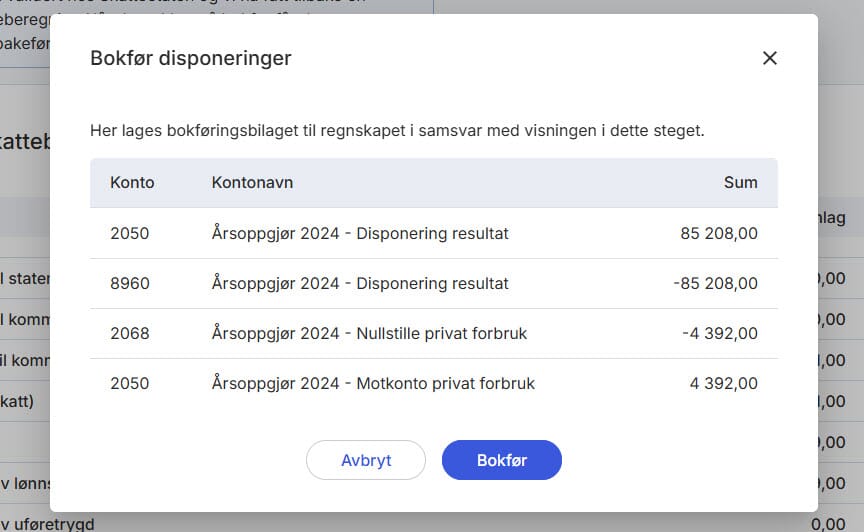
Task: Click Disponering resultat name for account 8960
Action: coord(360,284)
